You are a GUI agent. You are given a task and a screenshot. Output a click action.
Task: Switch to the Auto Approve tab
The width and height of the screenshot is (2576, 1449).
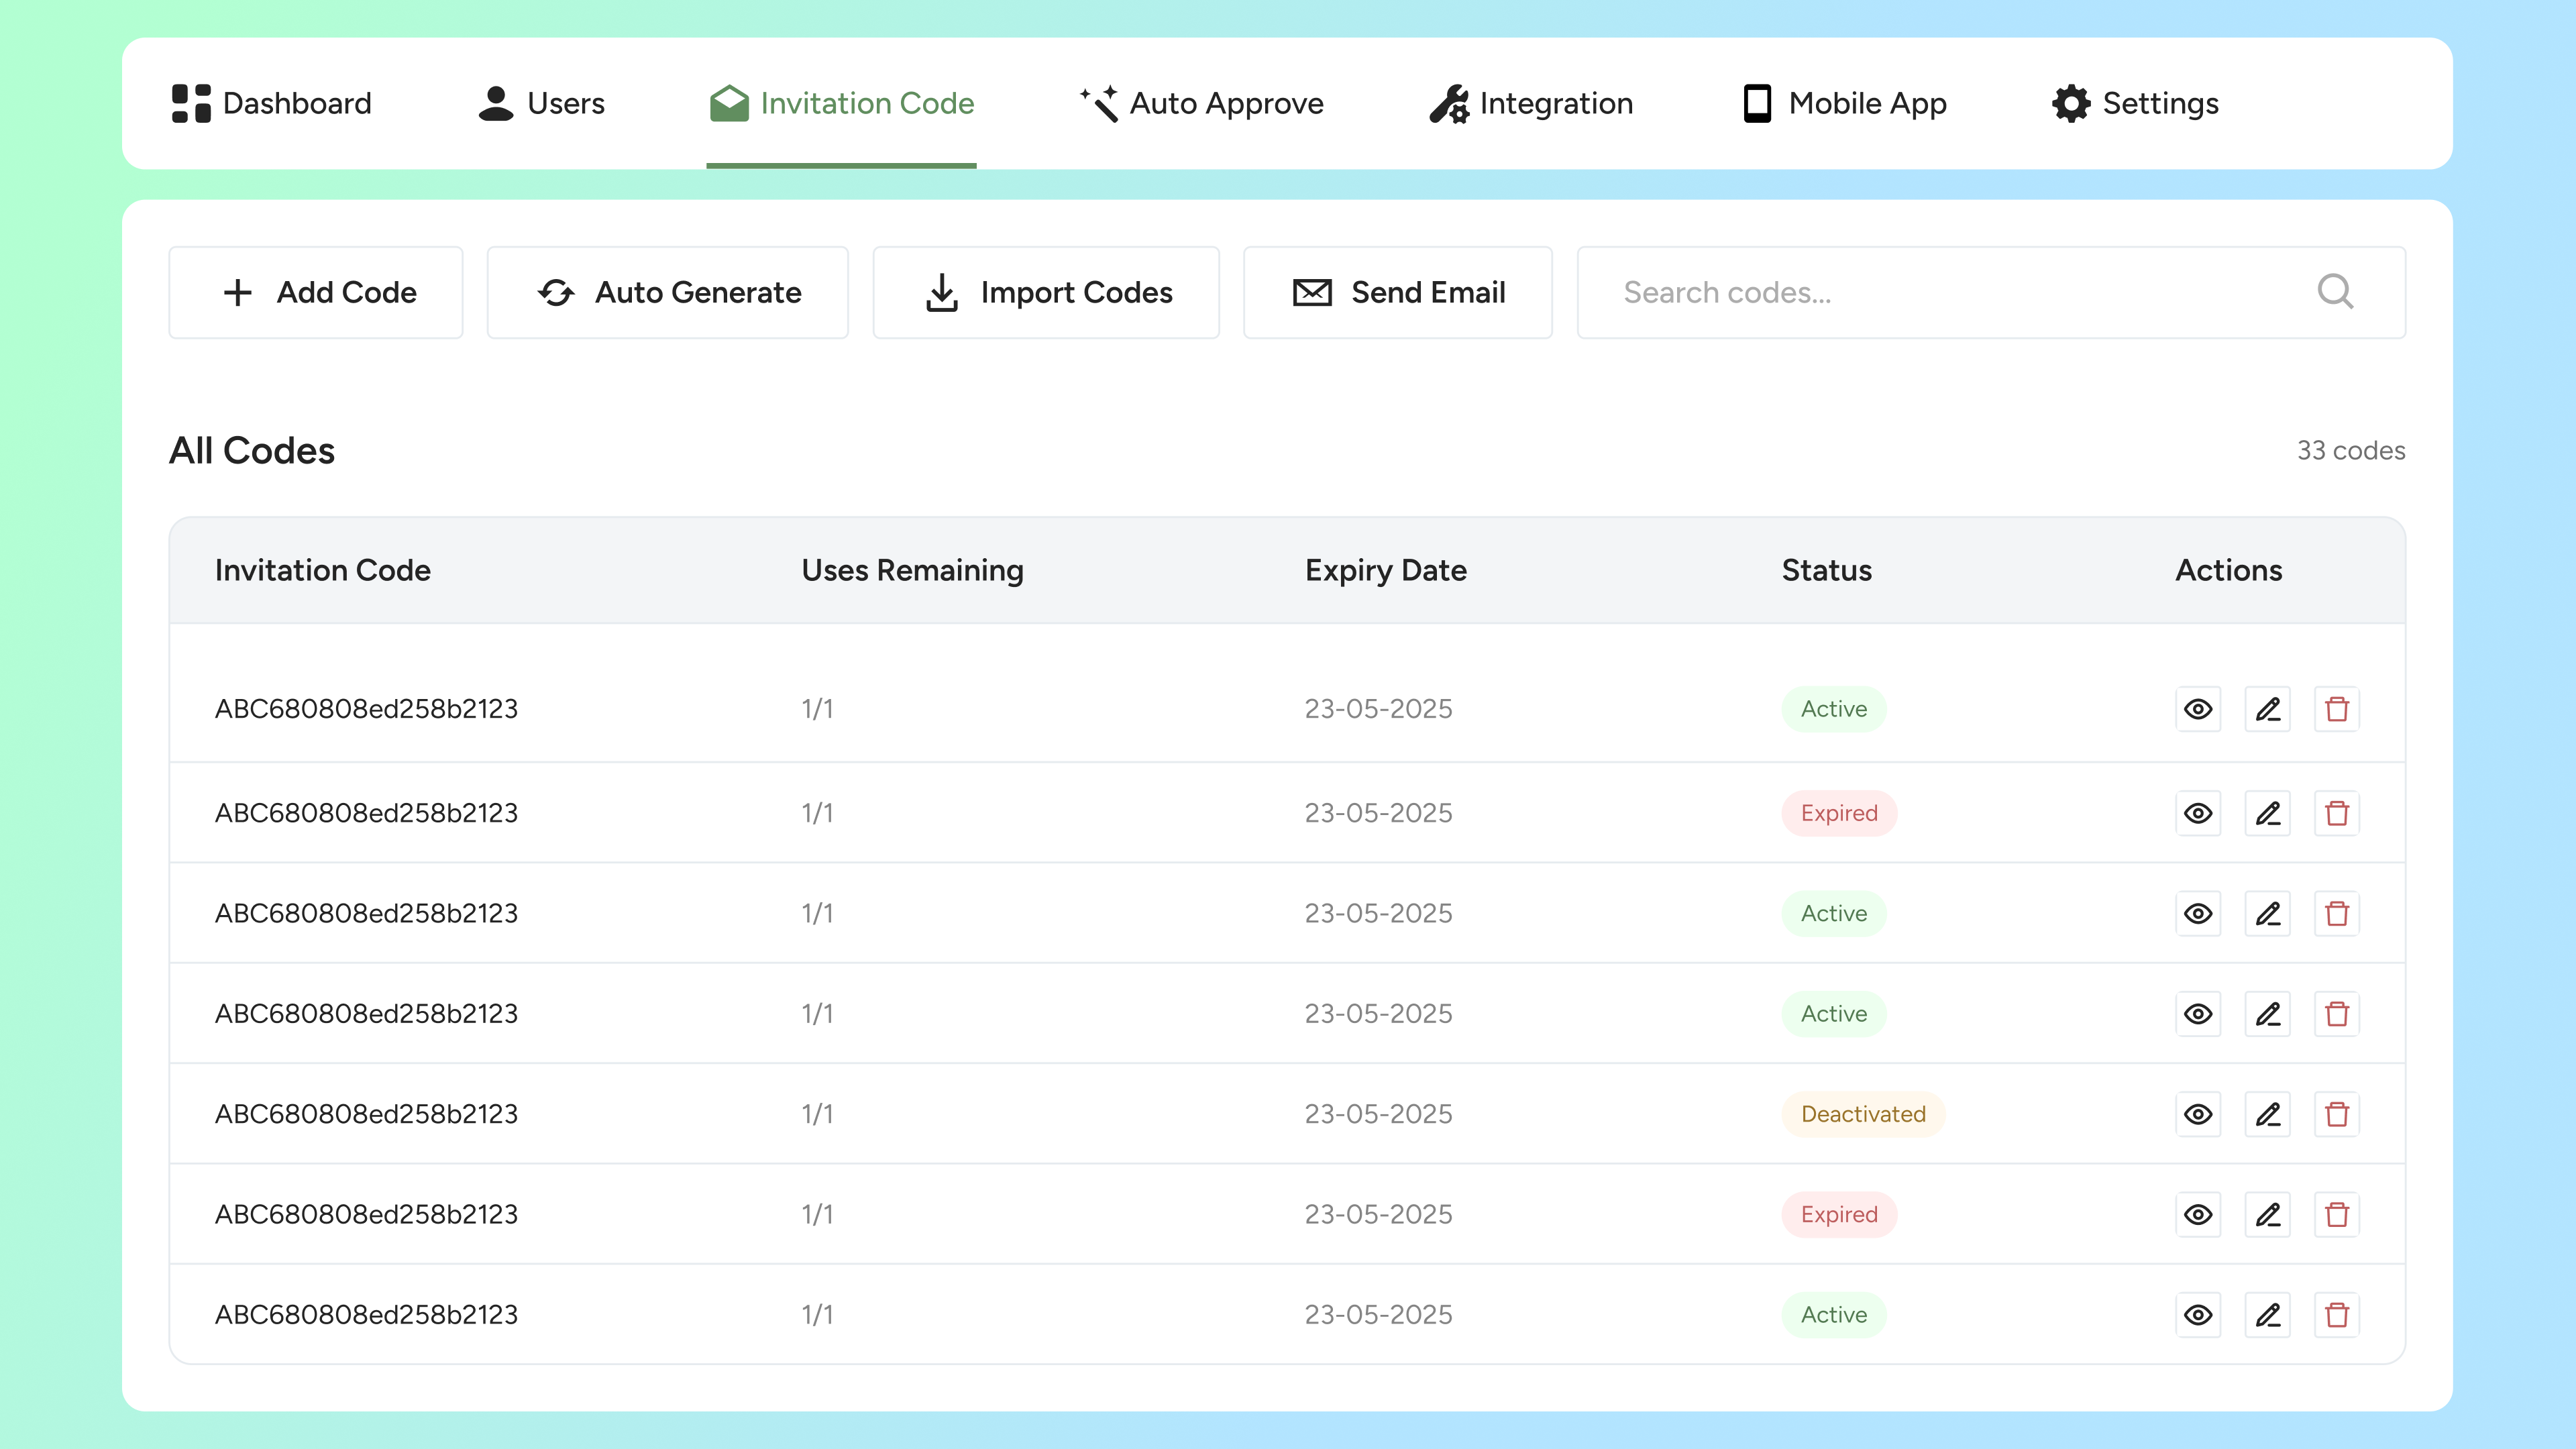[x=1201, y=103]
